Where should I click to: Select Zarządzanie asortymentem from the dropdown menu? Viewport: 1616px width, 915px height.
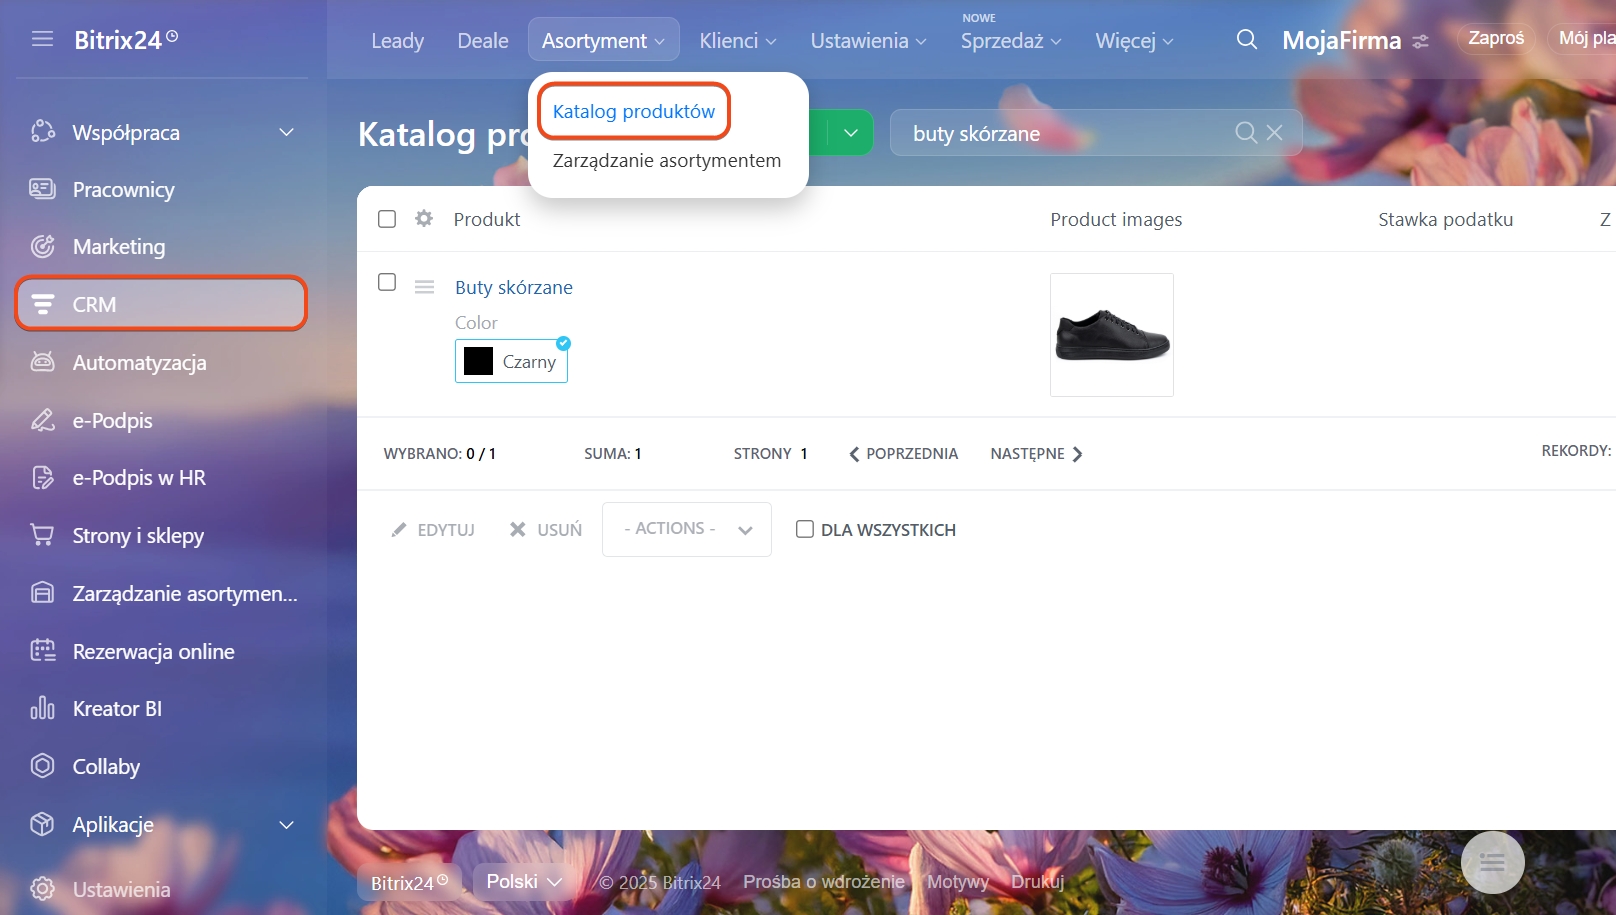pos(666,160)
